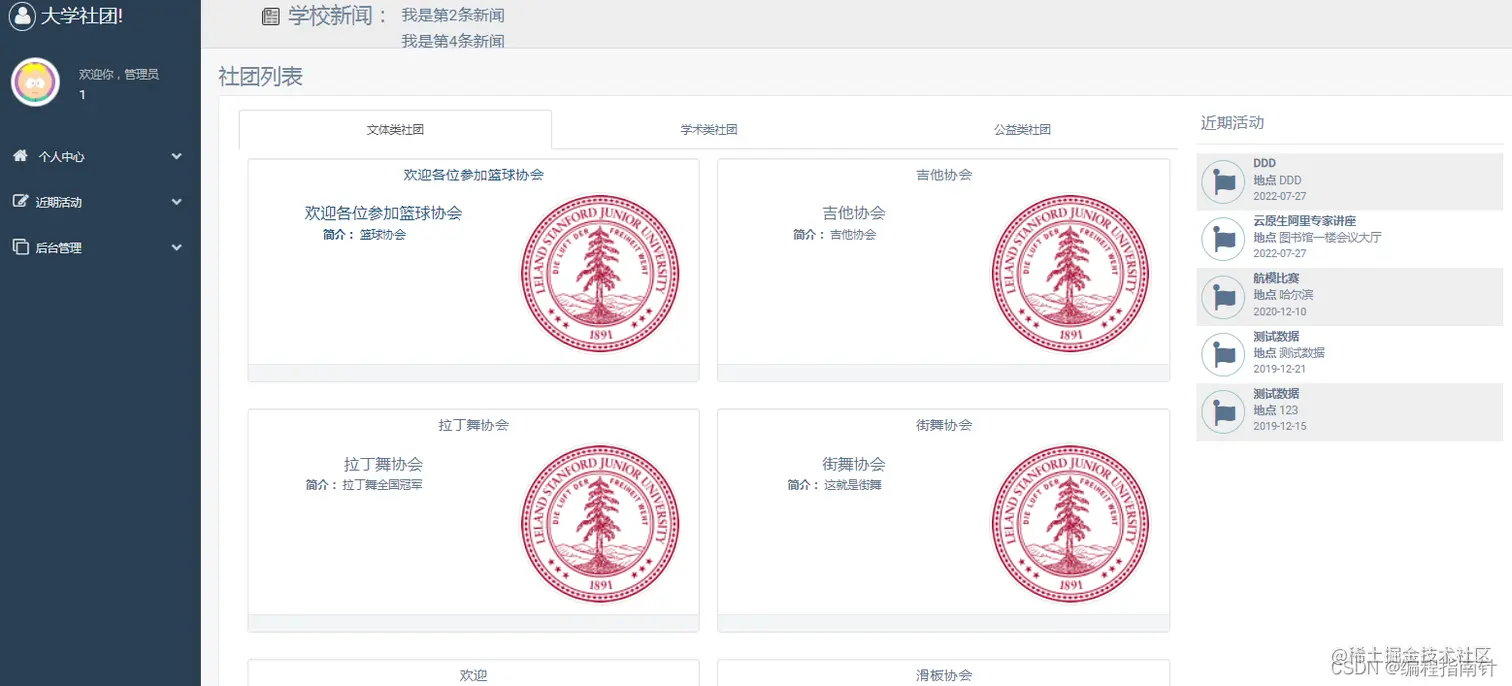1512x686 pixels.
Task: Click the intro text 拉丁舞全国冠军
Action: [382, 485]
